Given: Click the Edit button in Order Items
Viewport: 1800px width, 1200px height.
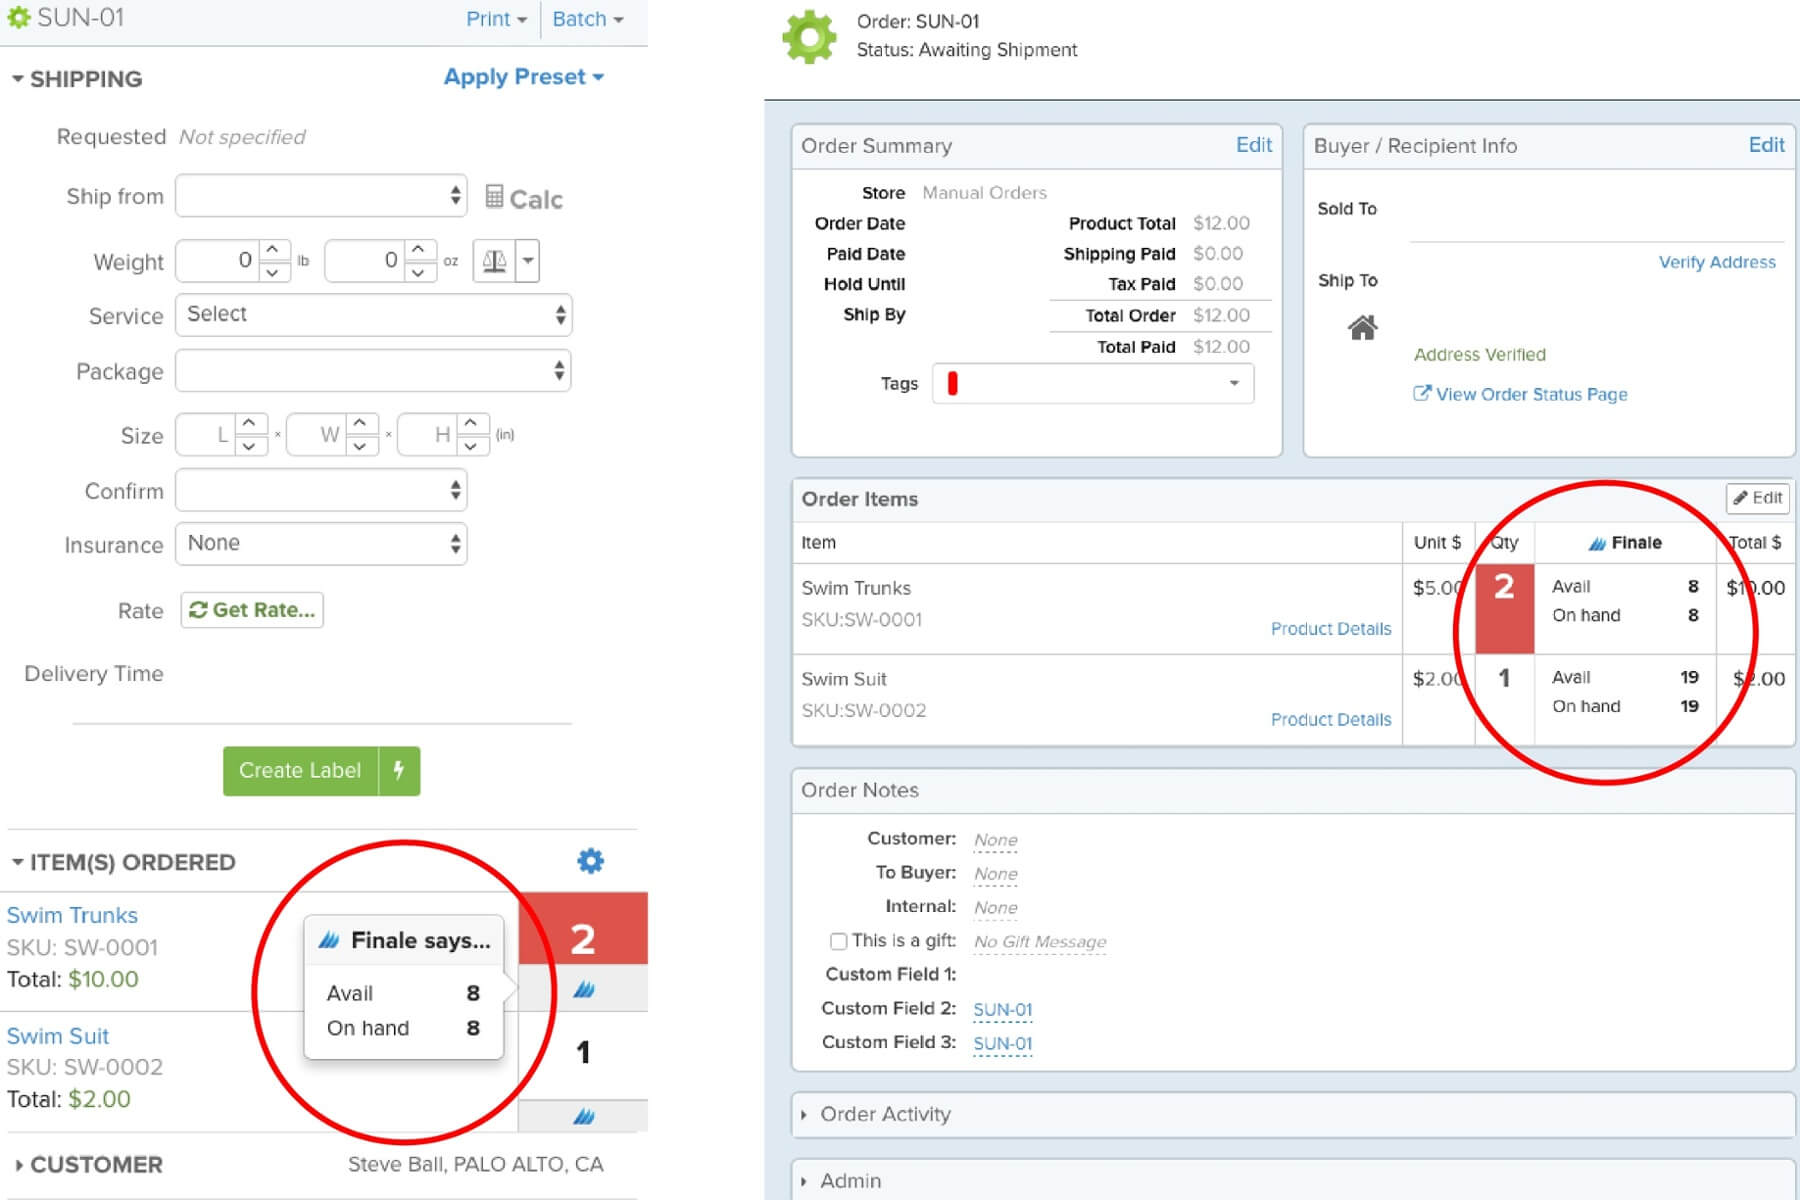Looking at the screenshot, I should [x=1758, y=498].
